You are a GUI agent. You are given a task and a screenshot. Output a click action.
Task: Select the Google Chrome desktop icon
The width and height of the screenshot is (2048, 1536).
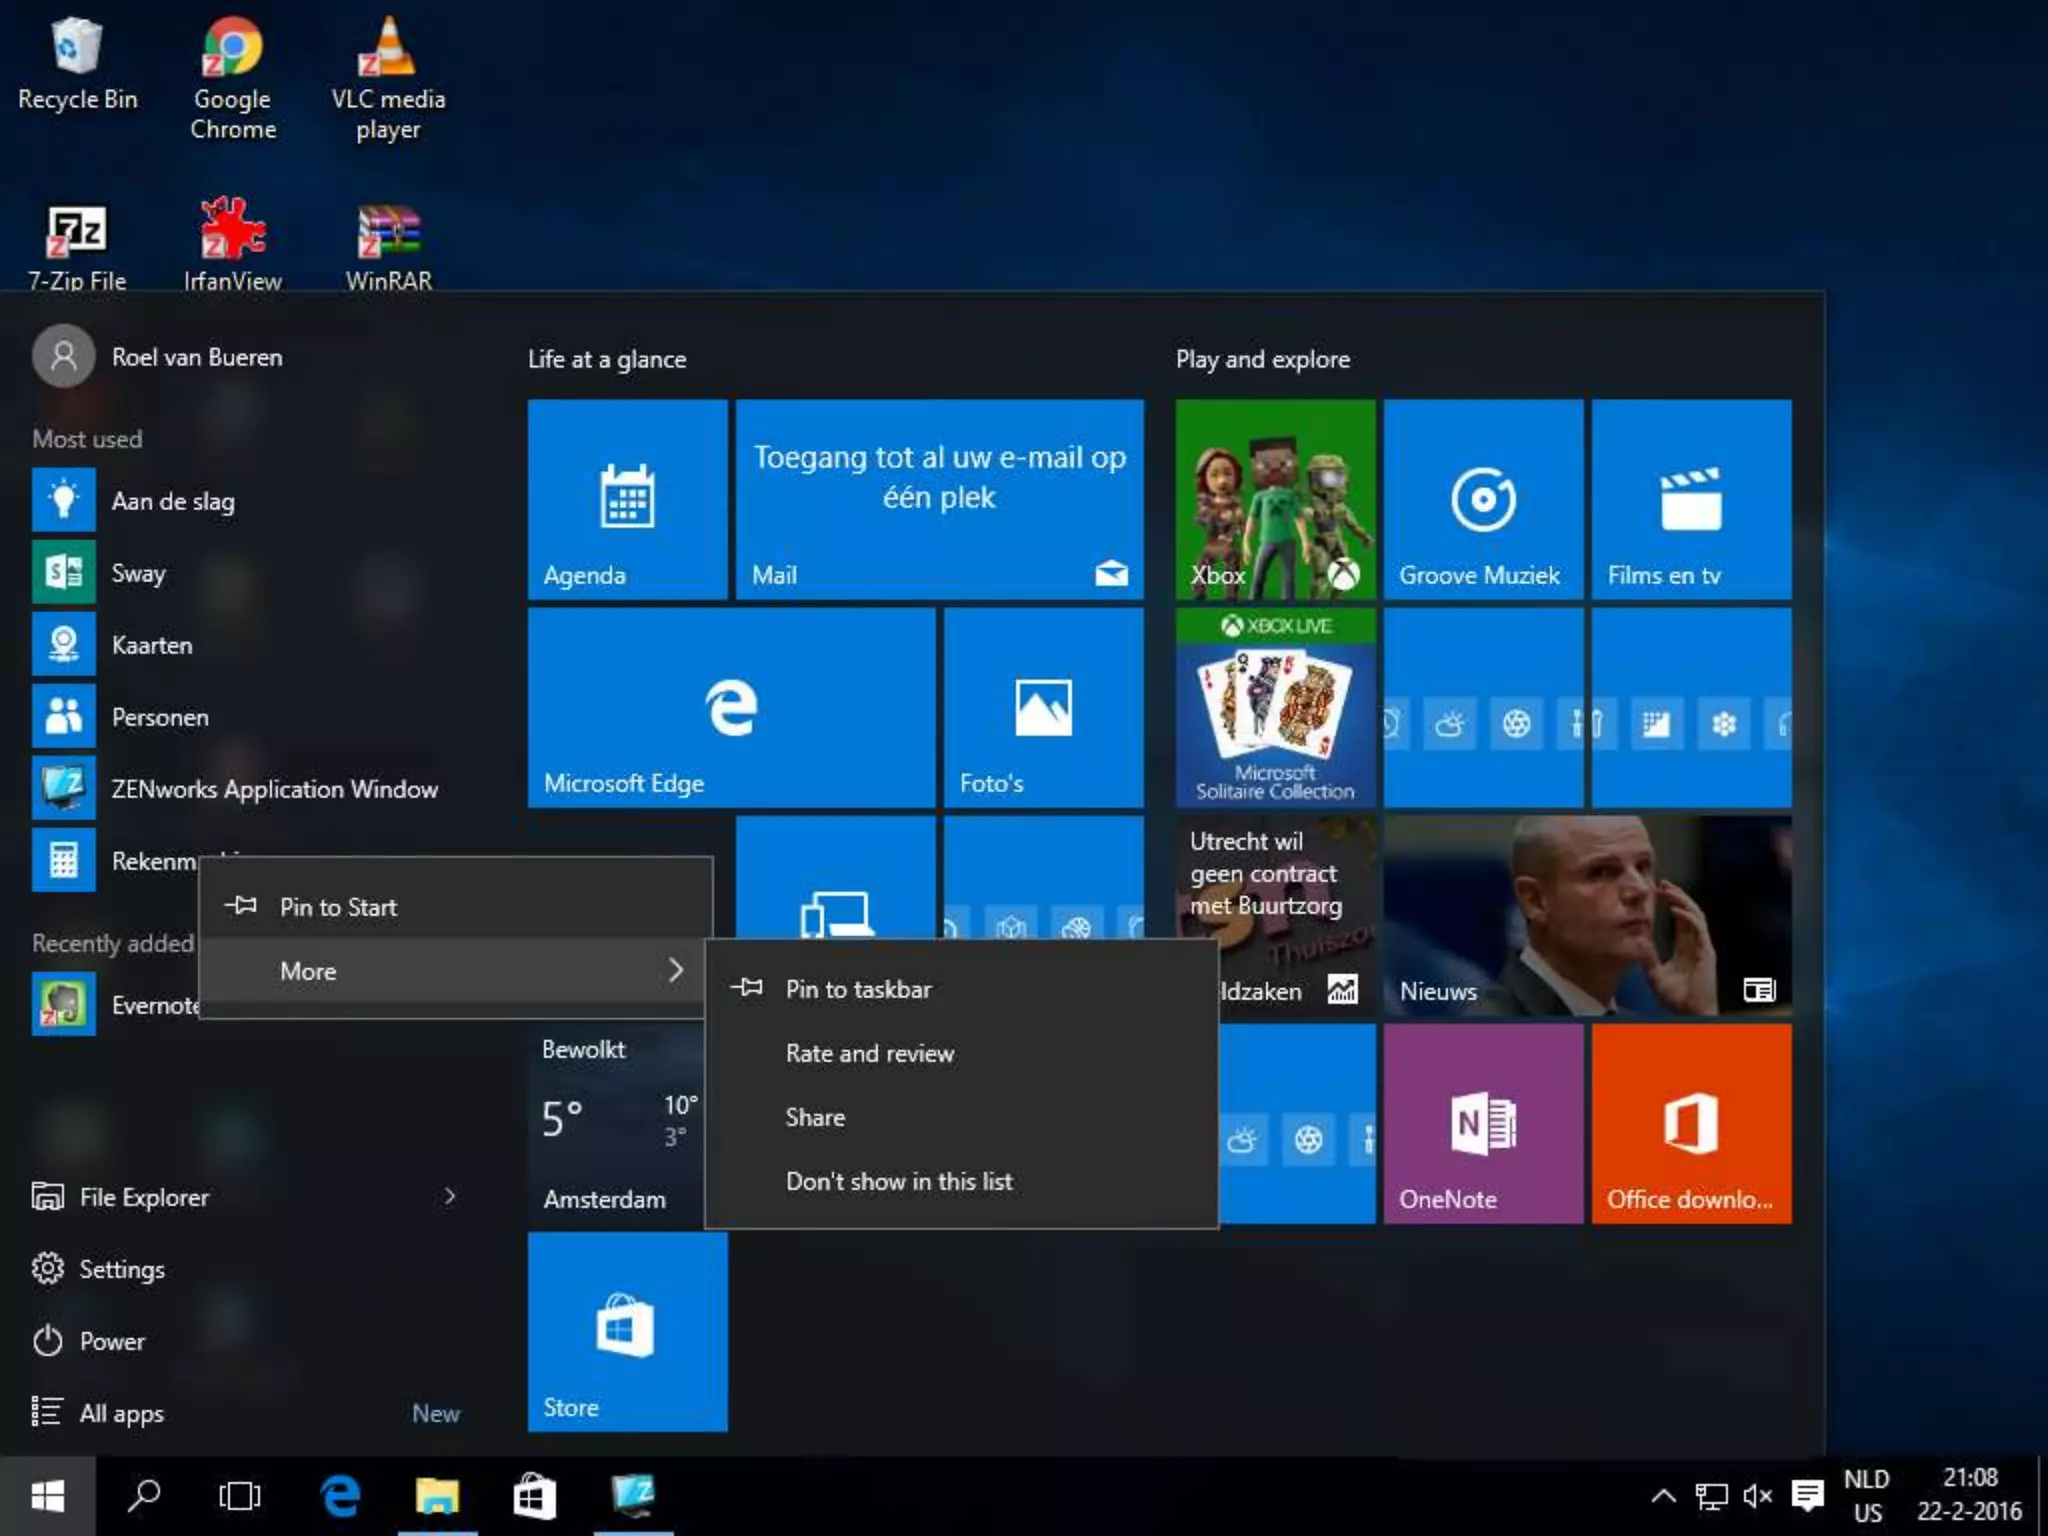pos(232,80)
